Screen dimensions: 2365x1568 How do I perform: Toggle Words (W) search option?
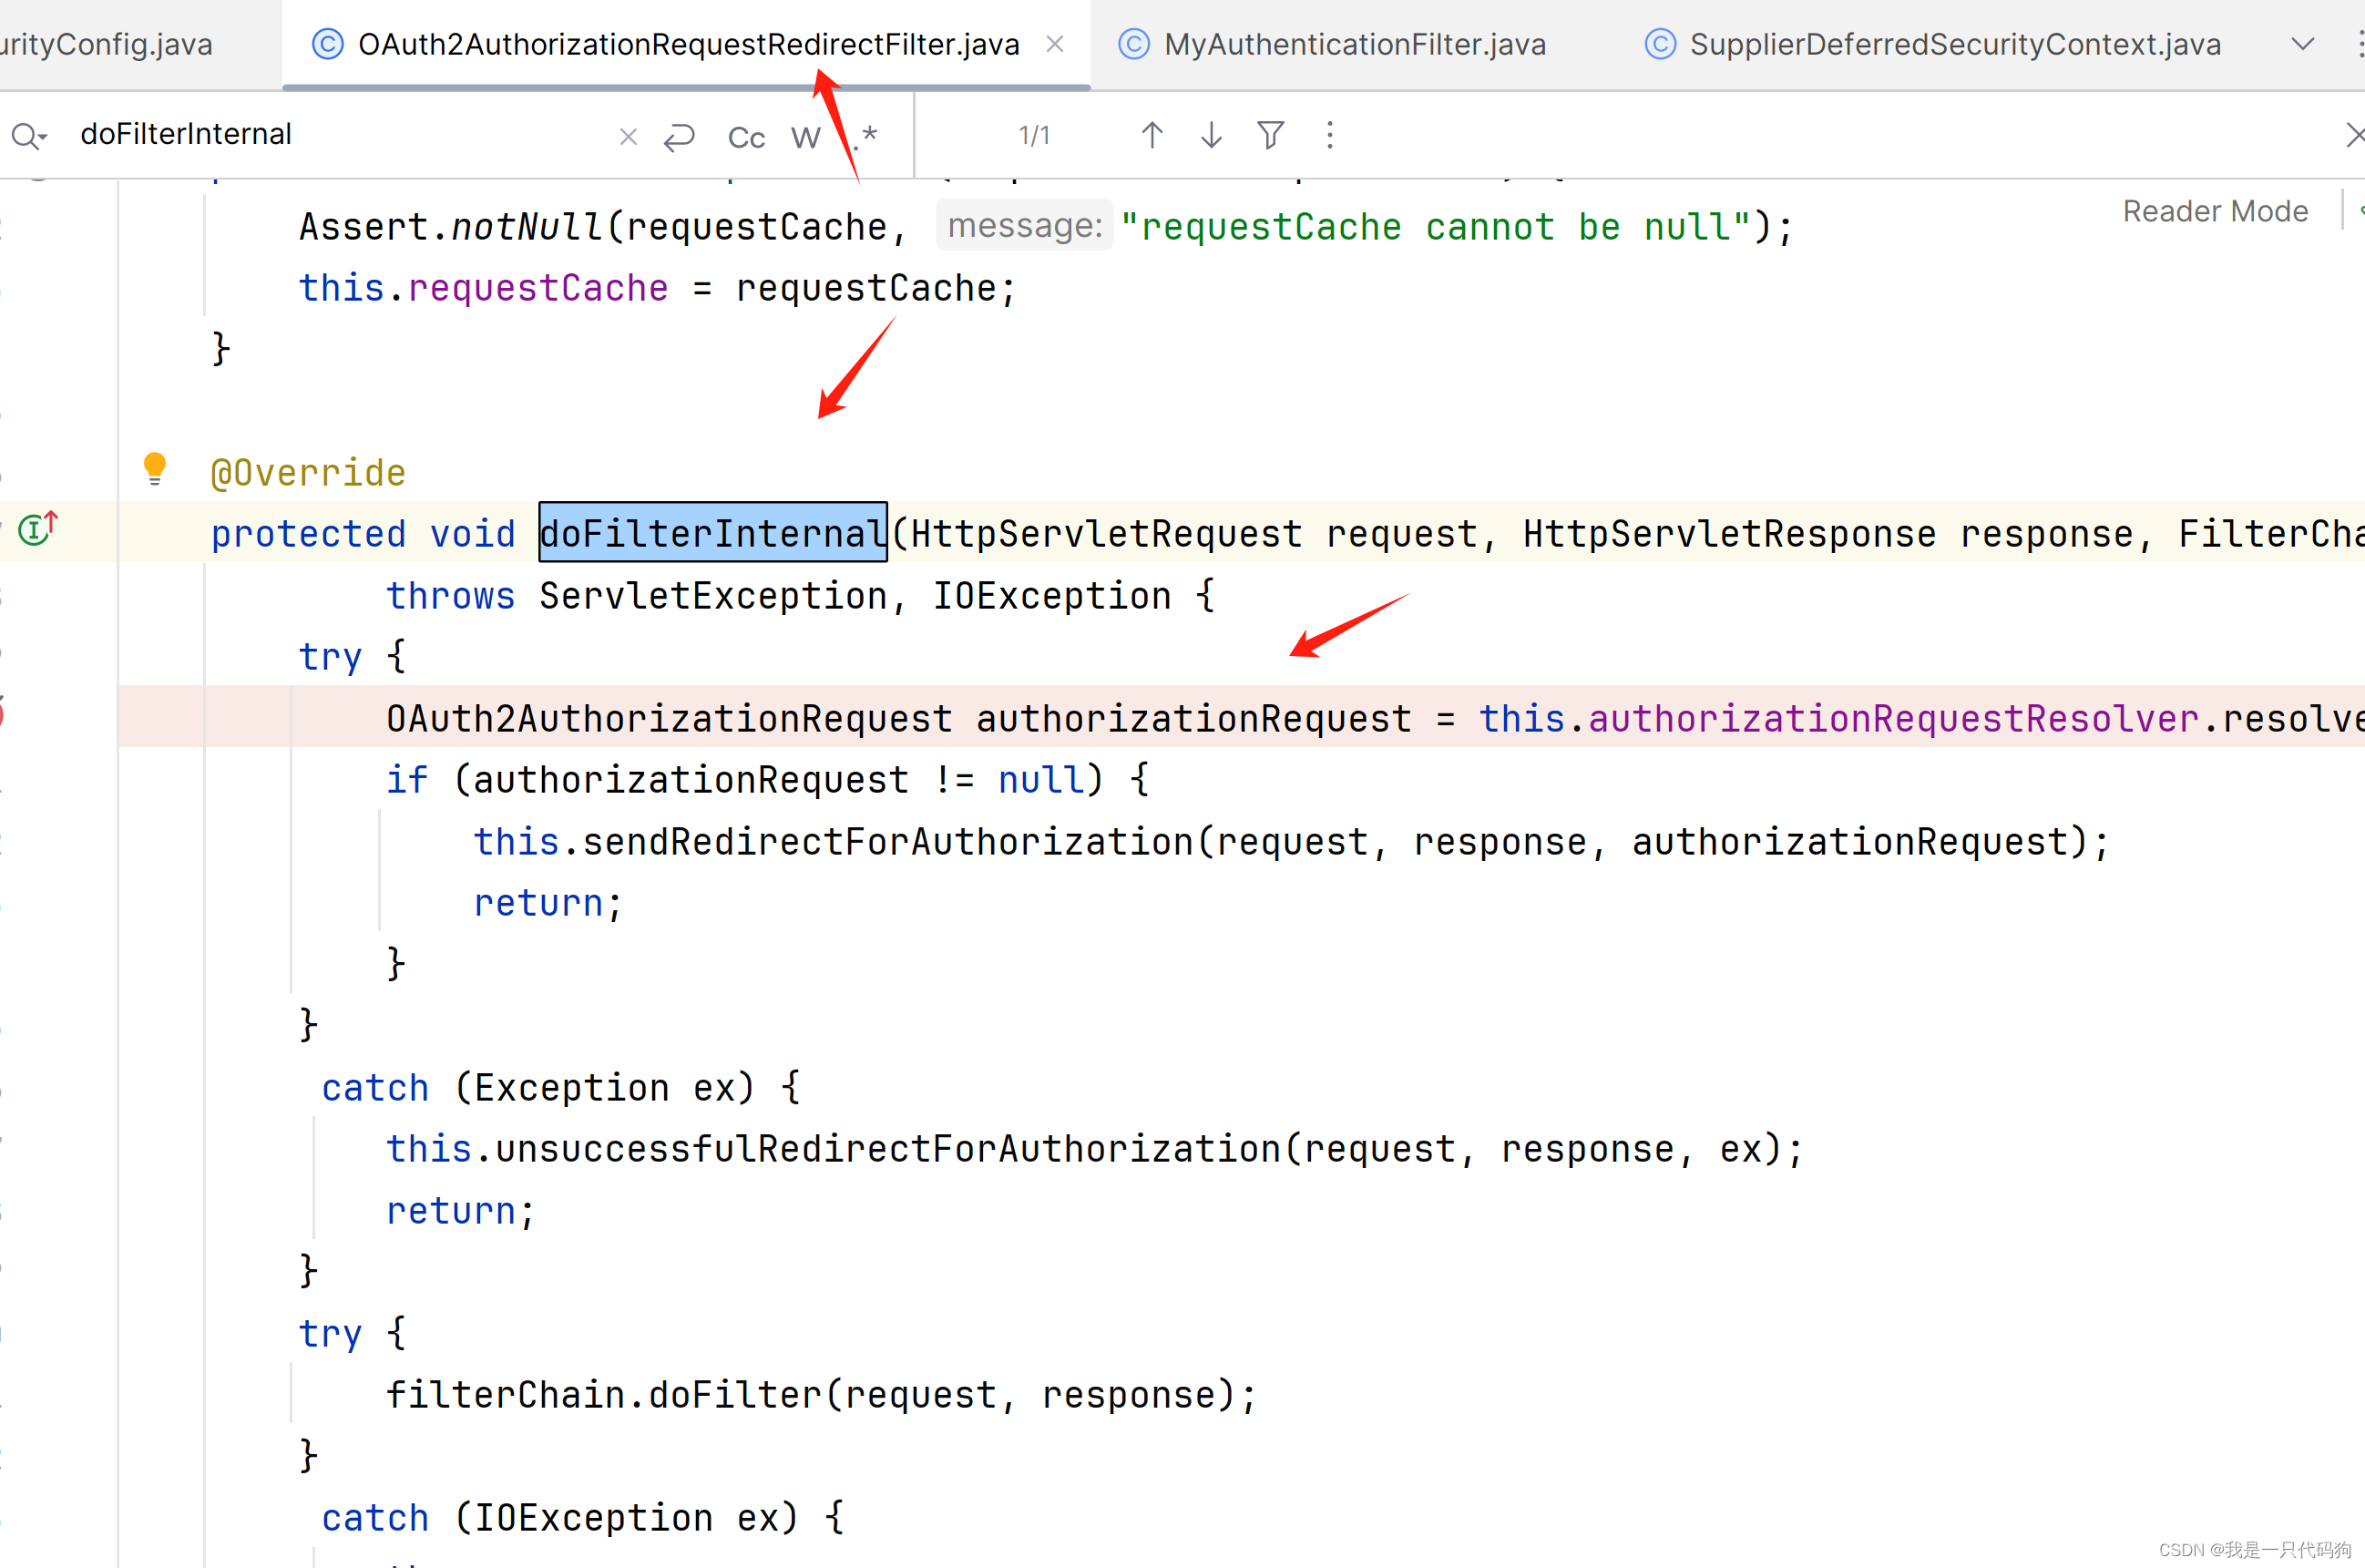pyautogui.click(x=805, y=137)
